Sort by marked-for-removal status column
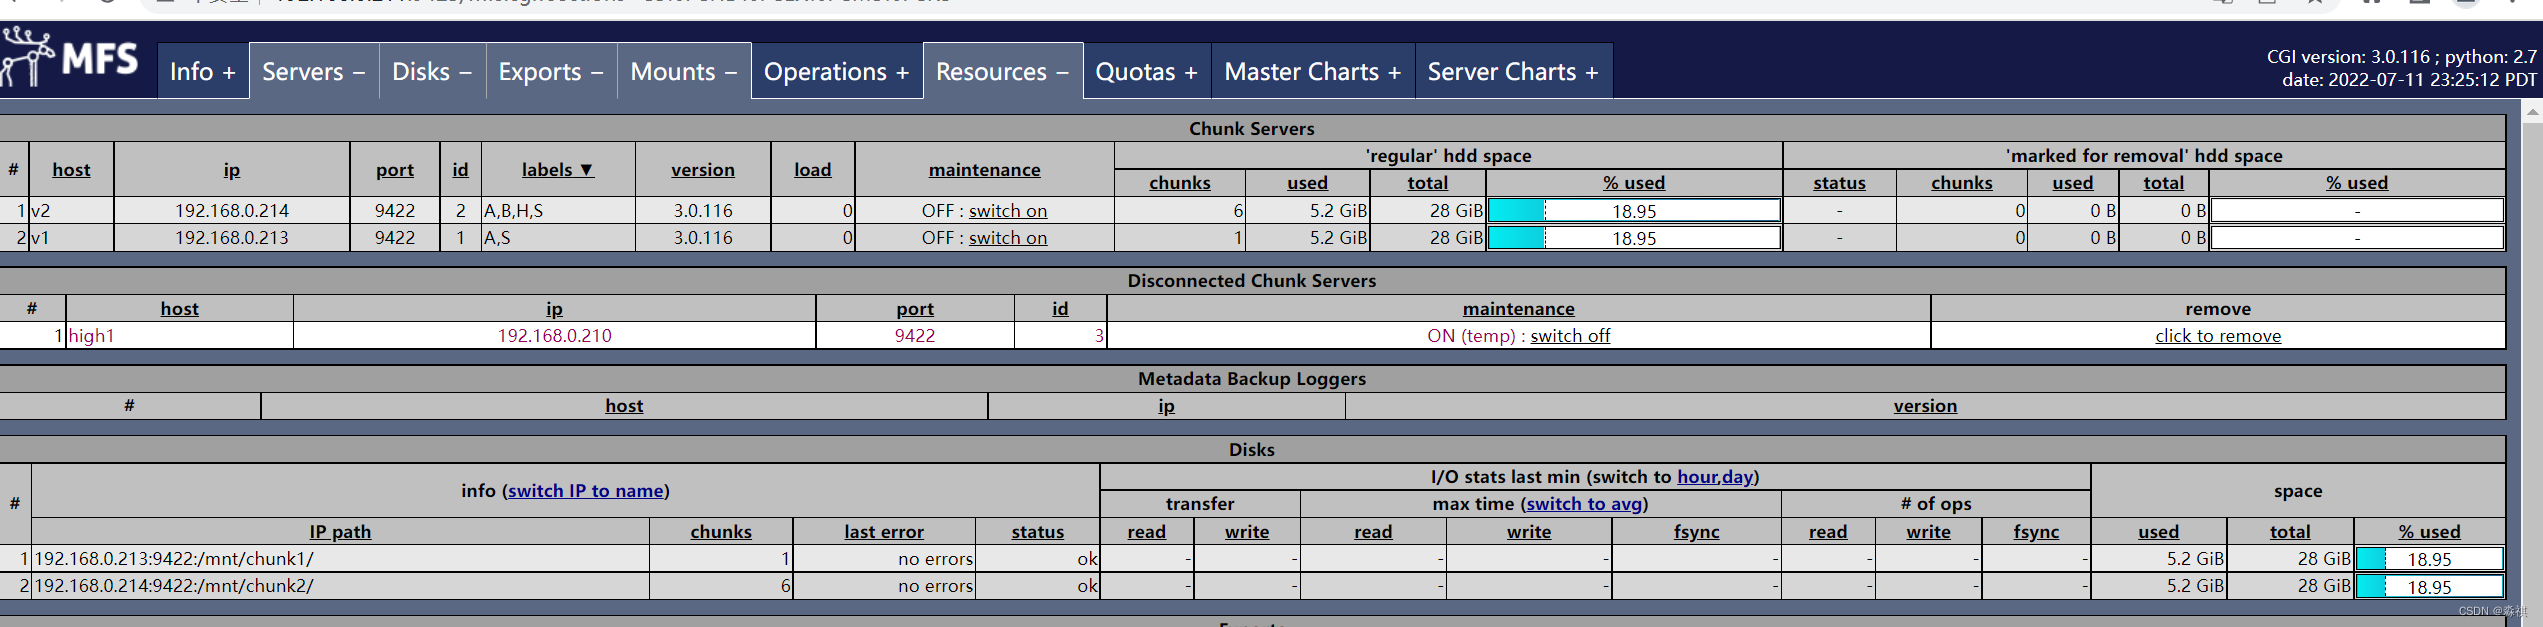The width and height of the screenshot is (2543, 627). point(1840,183)
